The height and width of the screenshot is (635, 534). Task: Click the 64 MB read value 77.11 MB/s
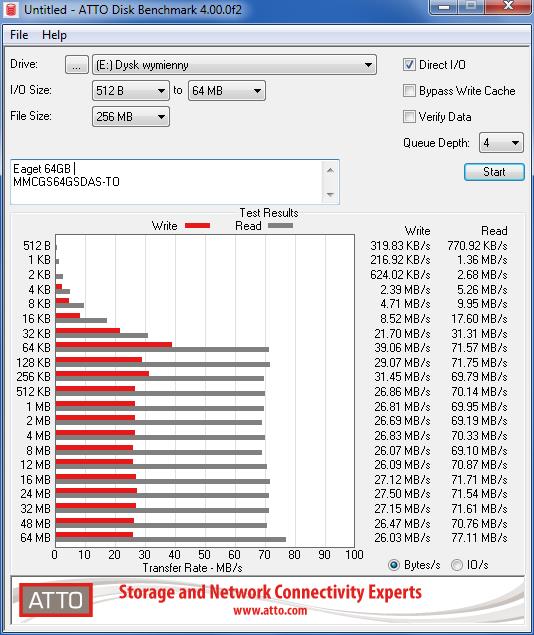479,537
